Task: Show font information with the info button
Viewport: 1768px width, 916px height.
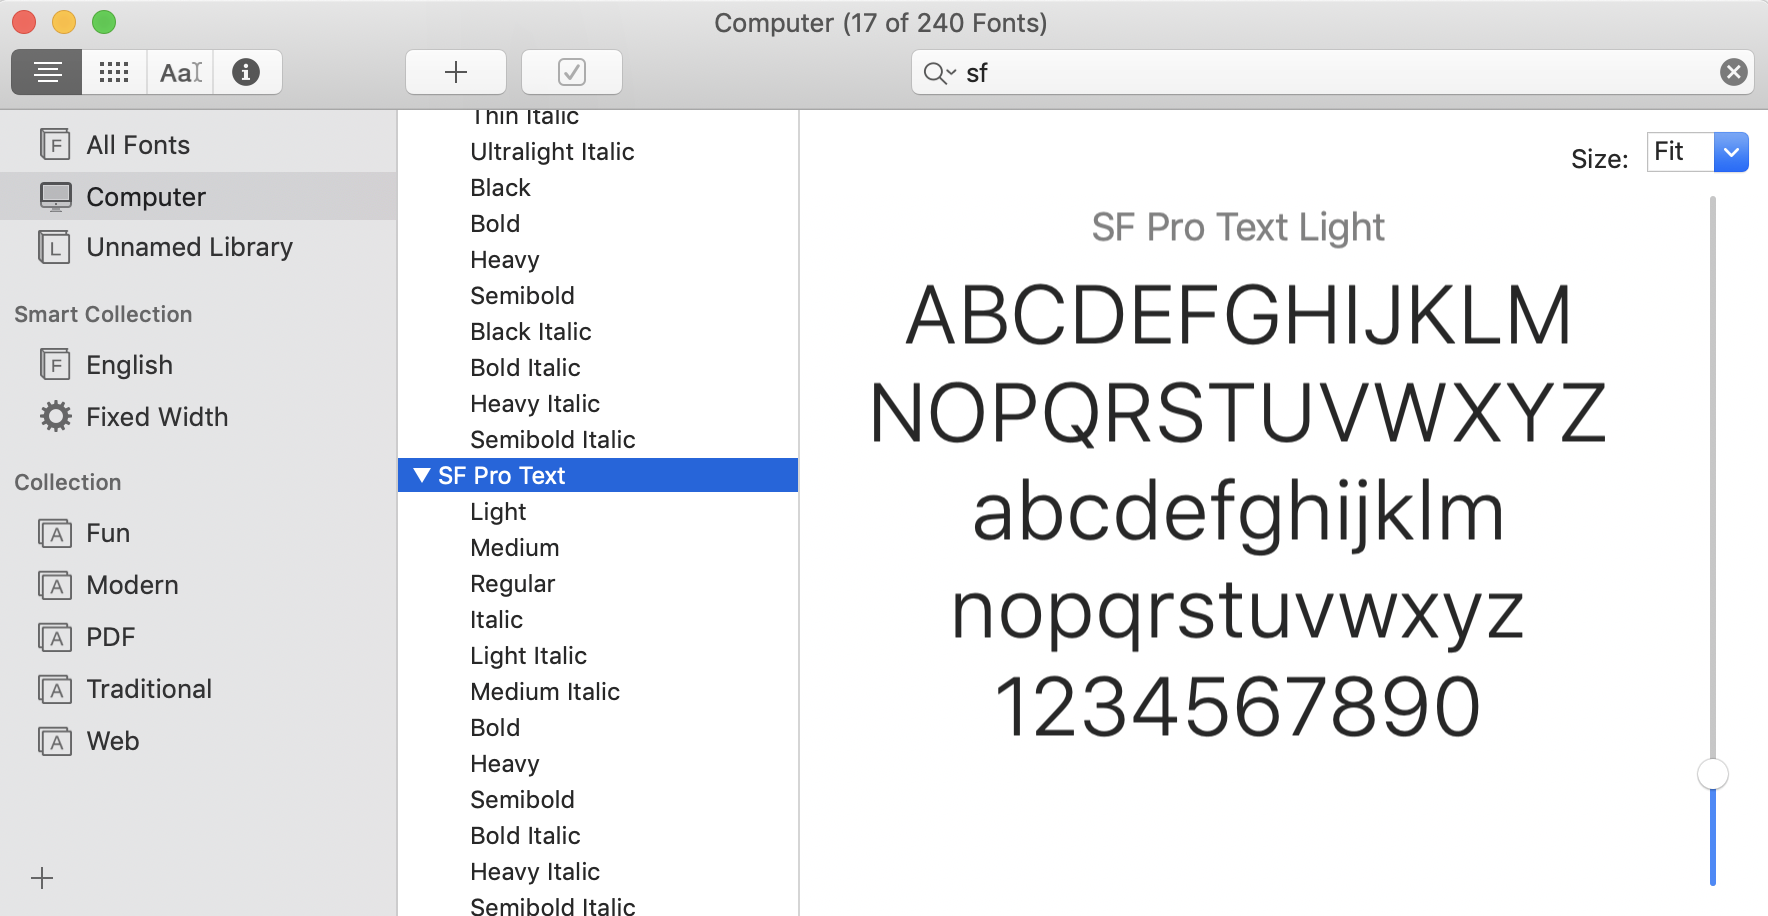Action: (246, 72)
